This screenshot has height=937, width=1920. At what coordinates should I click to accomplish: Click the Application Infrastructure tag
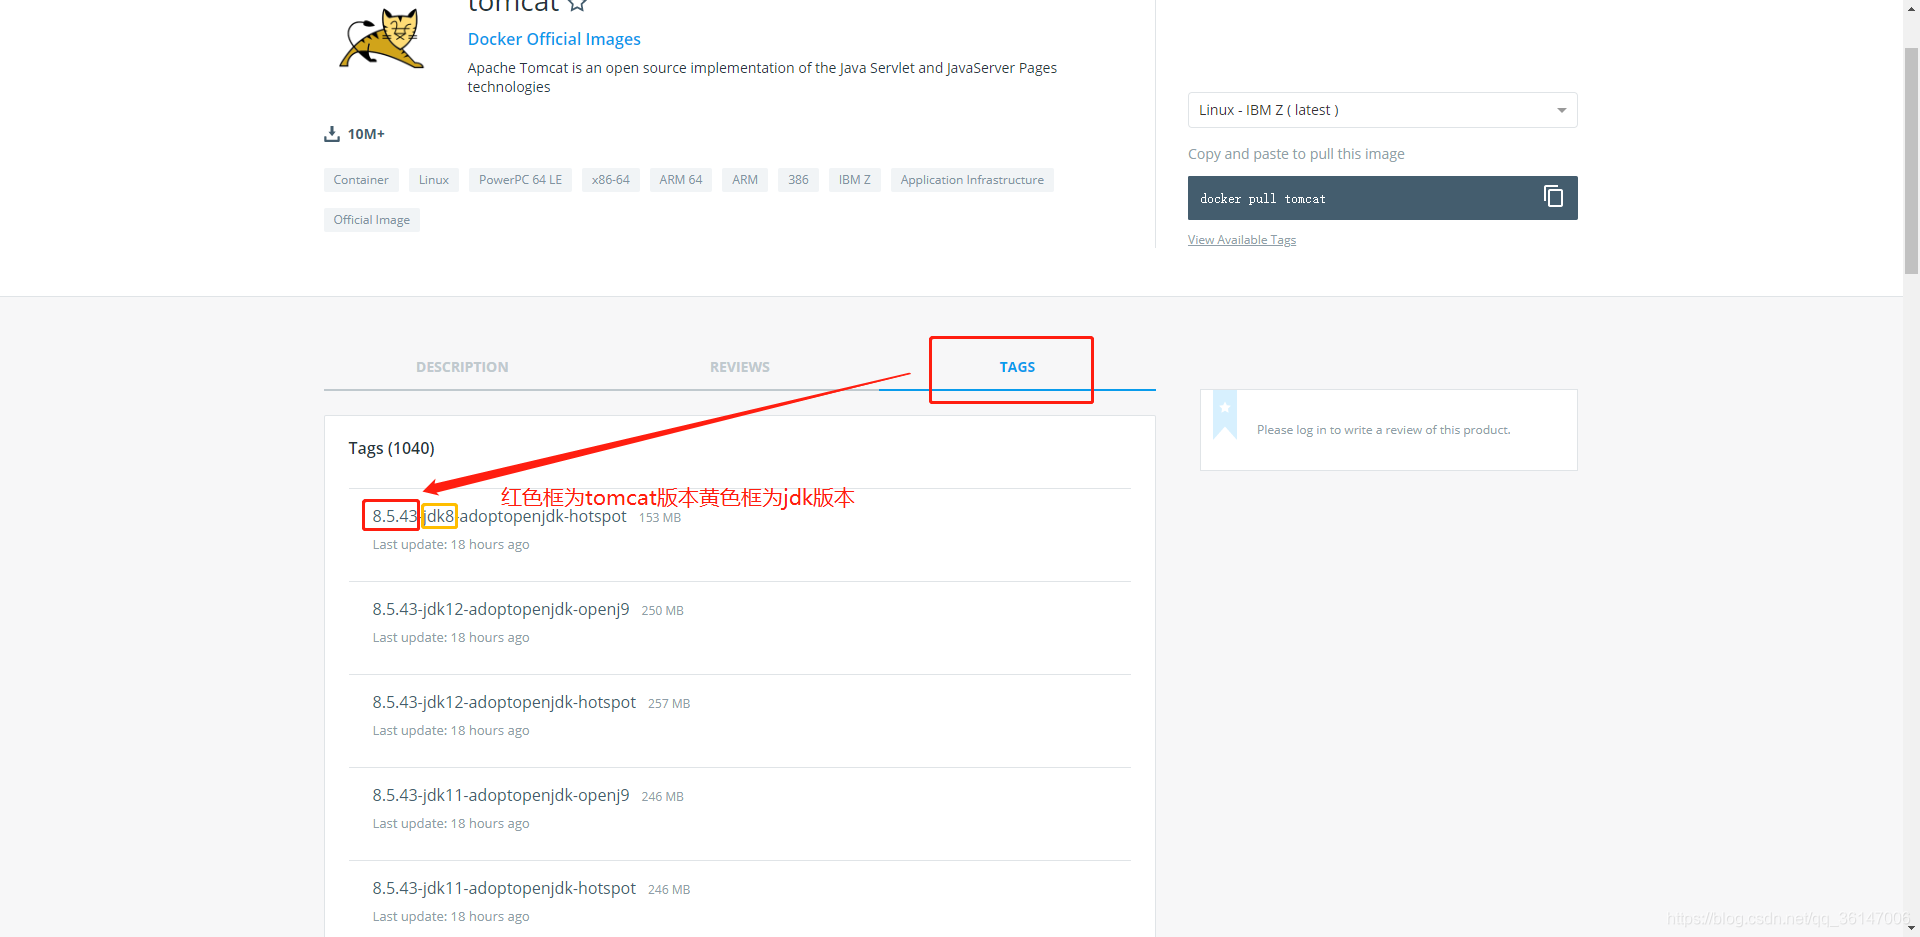pyautogui.click(x=972, y=180)
